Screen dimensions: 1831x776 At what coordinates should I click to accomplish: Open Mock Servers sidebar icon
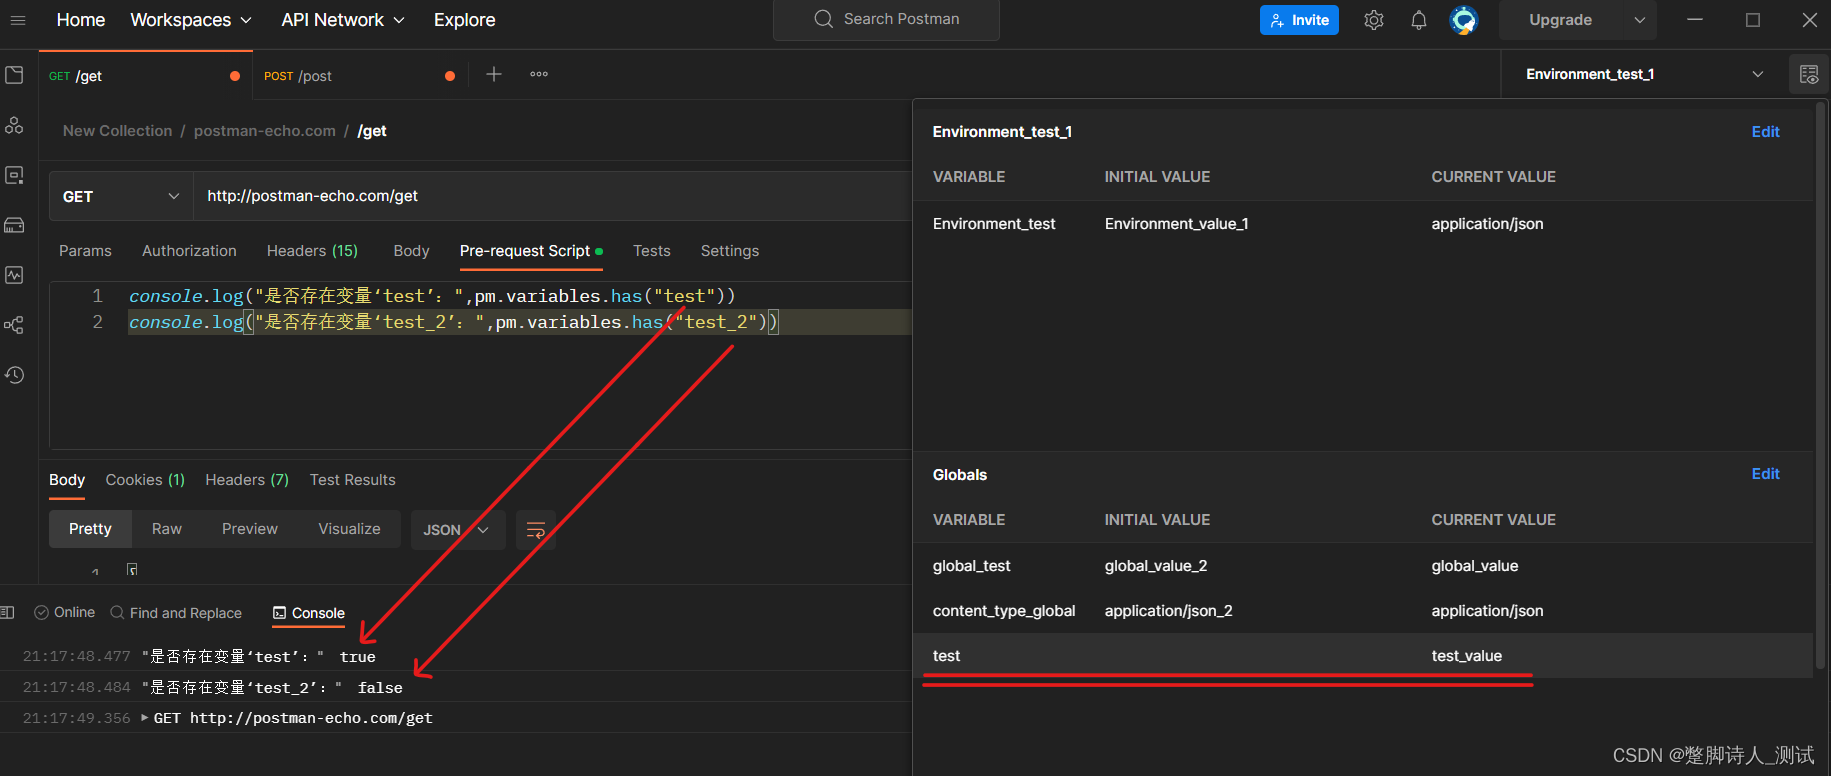point(14,225)
